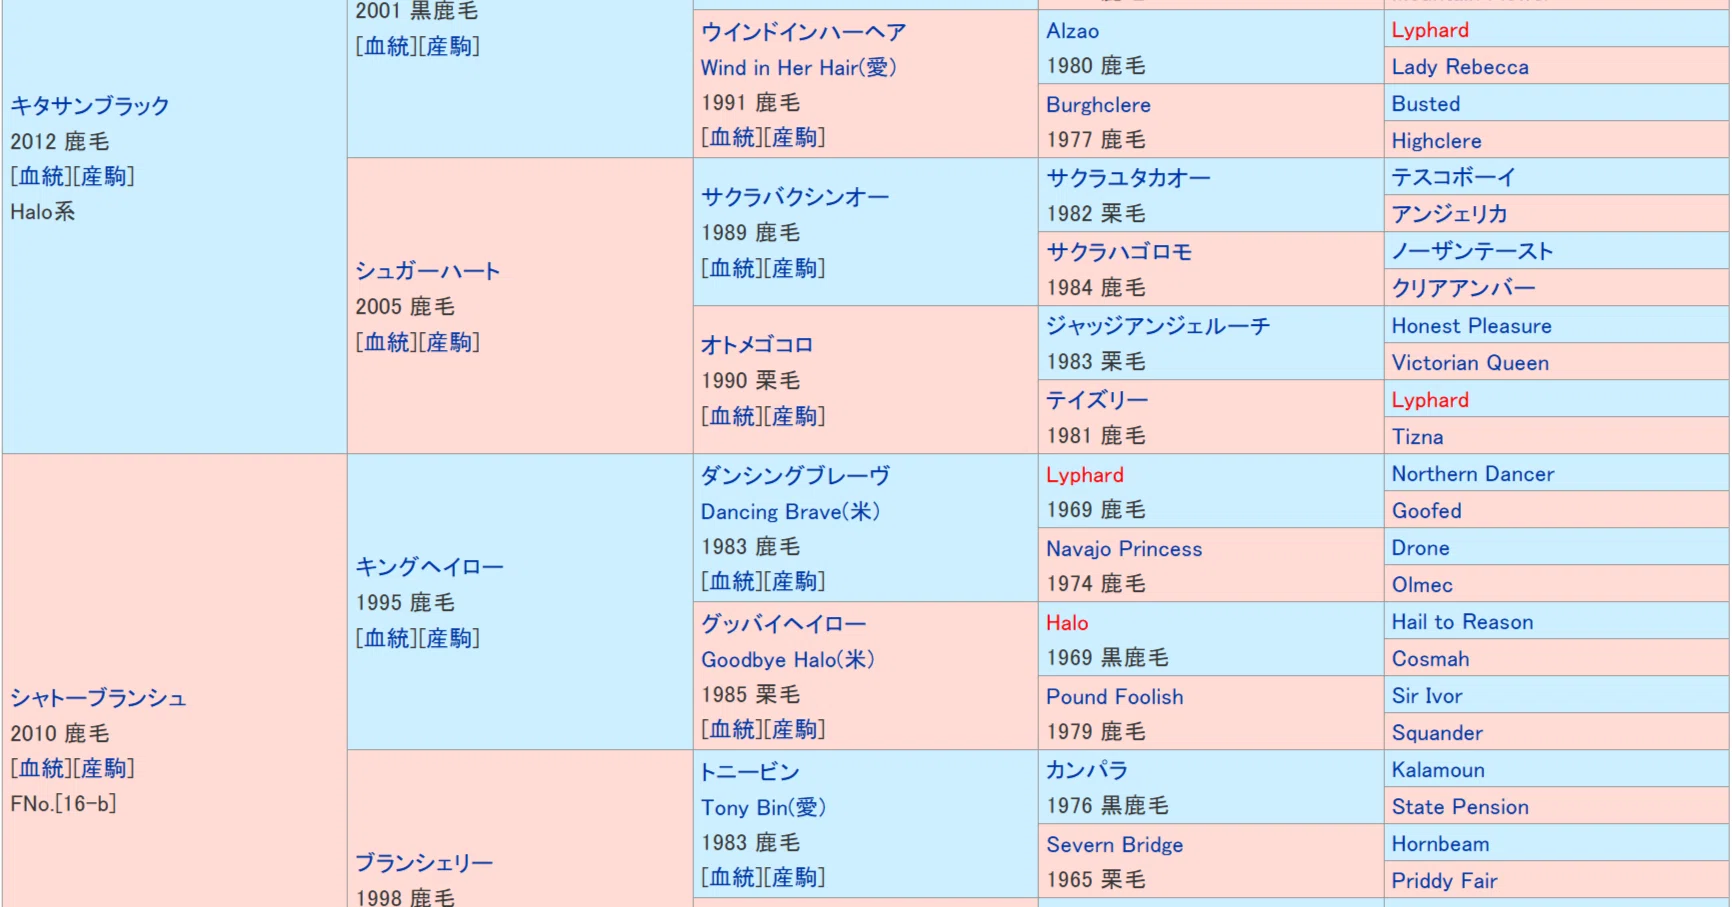Viewport: 1732px width, 907px height.
Task: Click 血統 under キングヘイロー
Action: 388,639
